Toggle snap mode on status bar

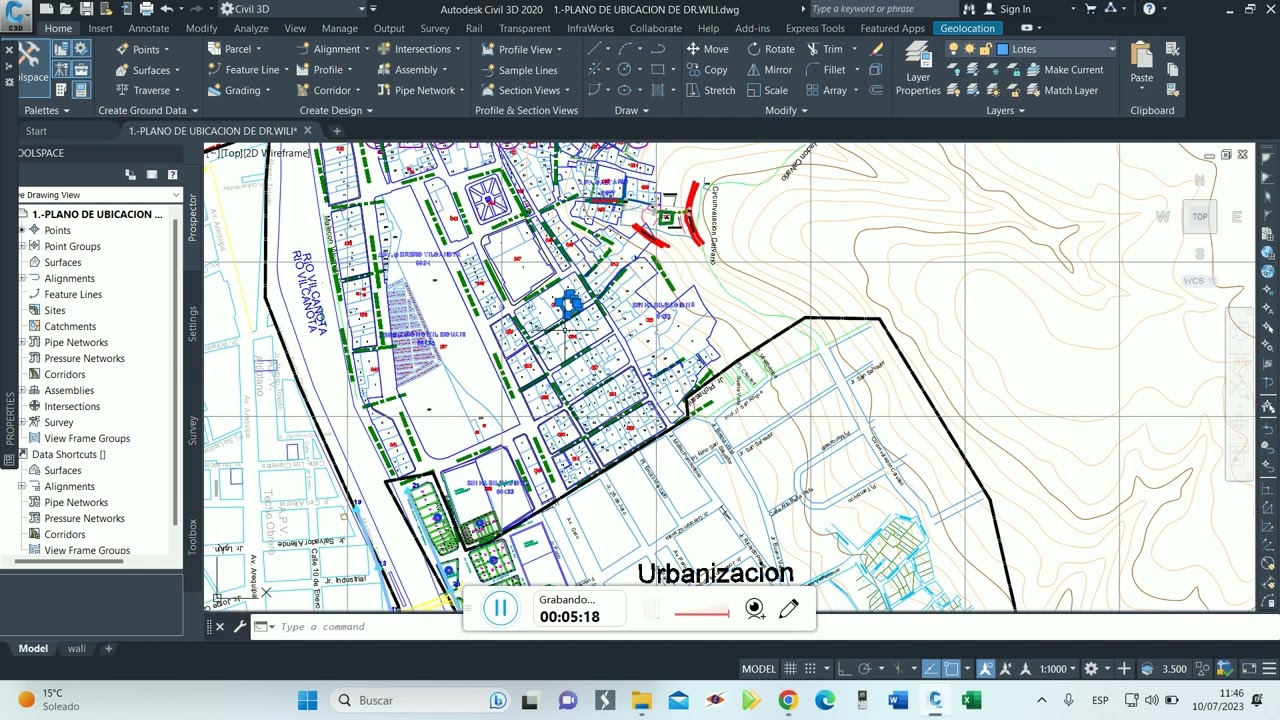point(811,669)
